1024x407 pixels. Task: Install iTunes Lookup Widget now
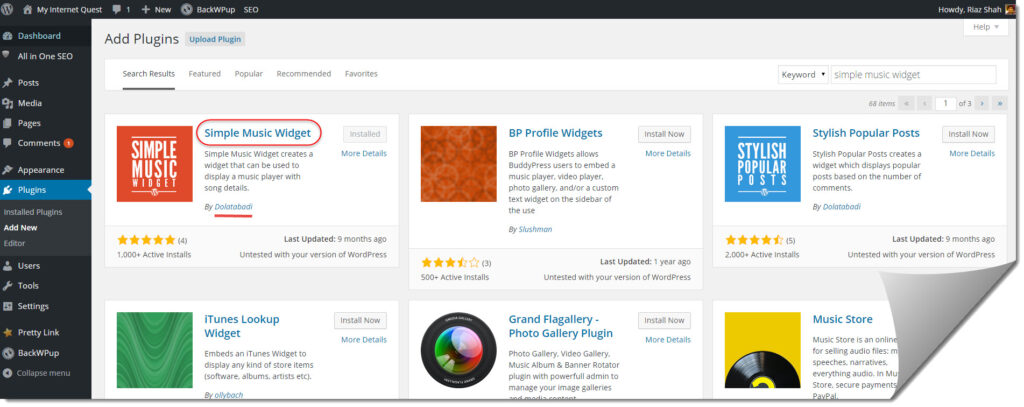360,320
